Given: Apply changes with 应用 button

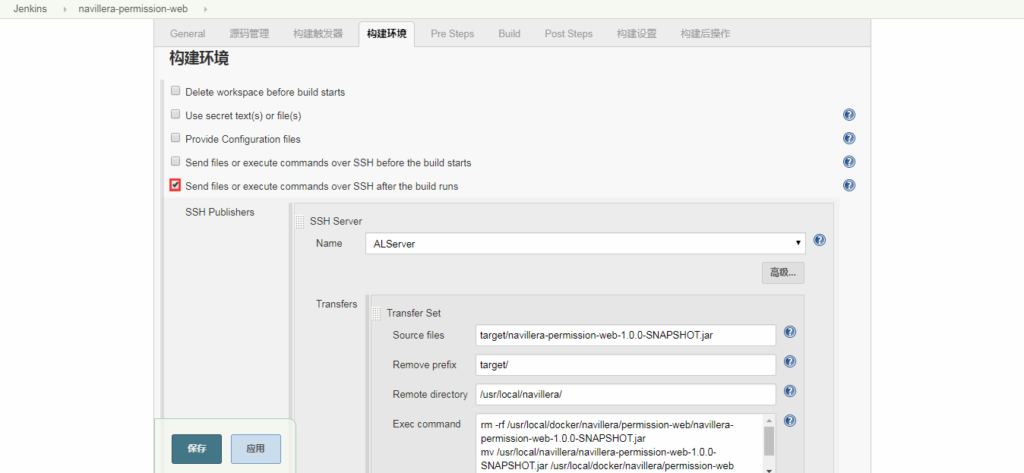Looking at the screenshot, I should point(255,449).
